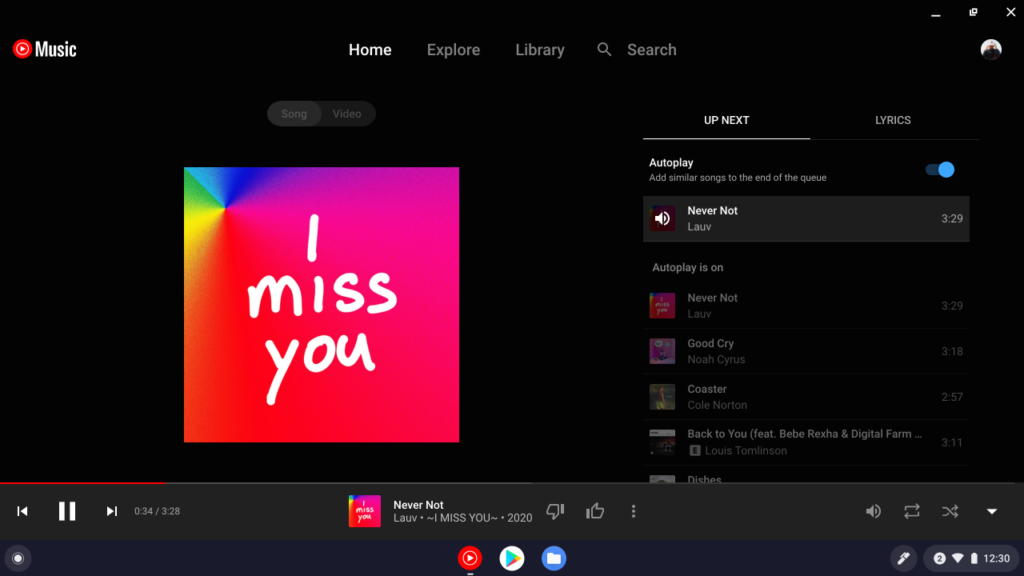Click YouTube Music shelf icon

click(x=470, y=558)
